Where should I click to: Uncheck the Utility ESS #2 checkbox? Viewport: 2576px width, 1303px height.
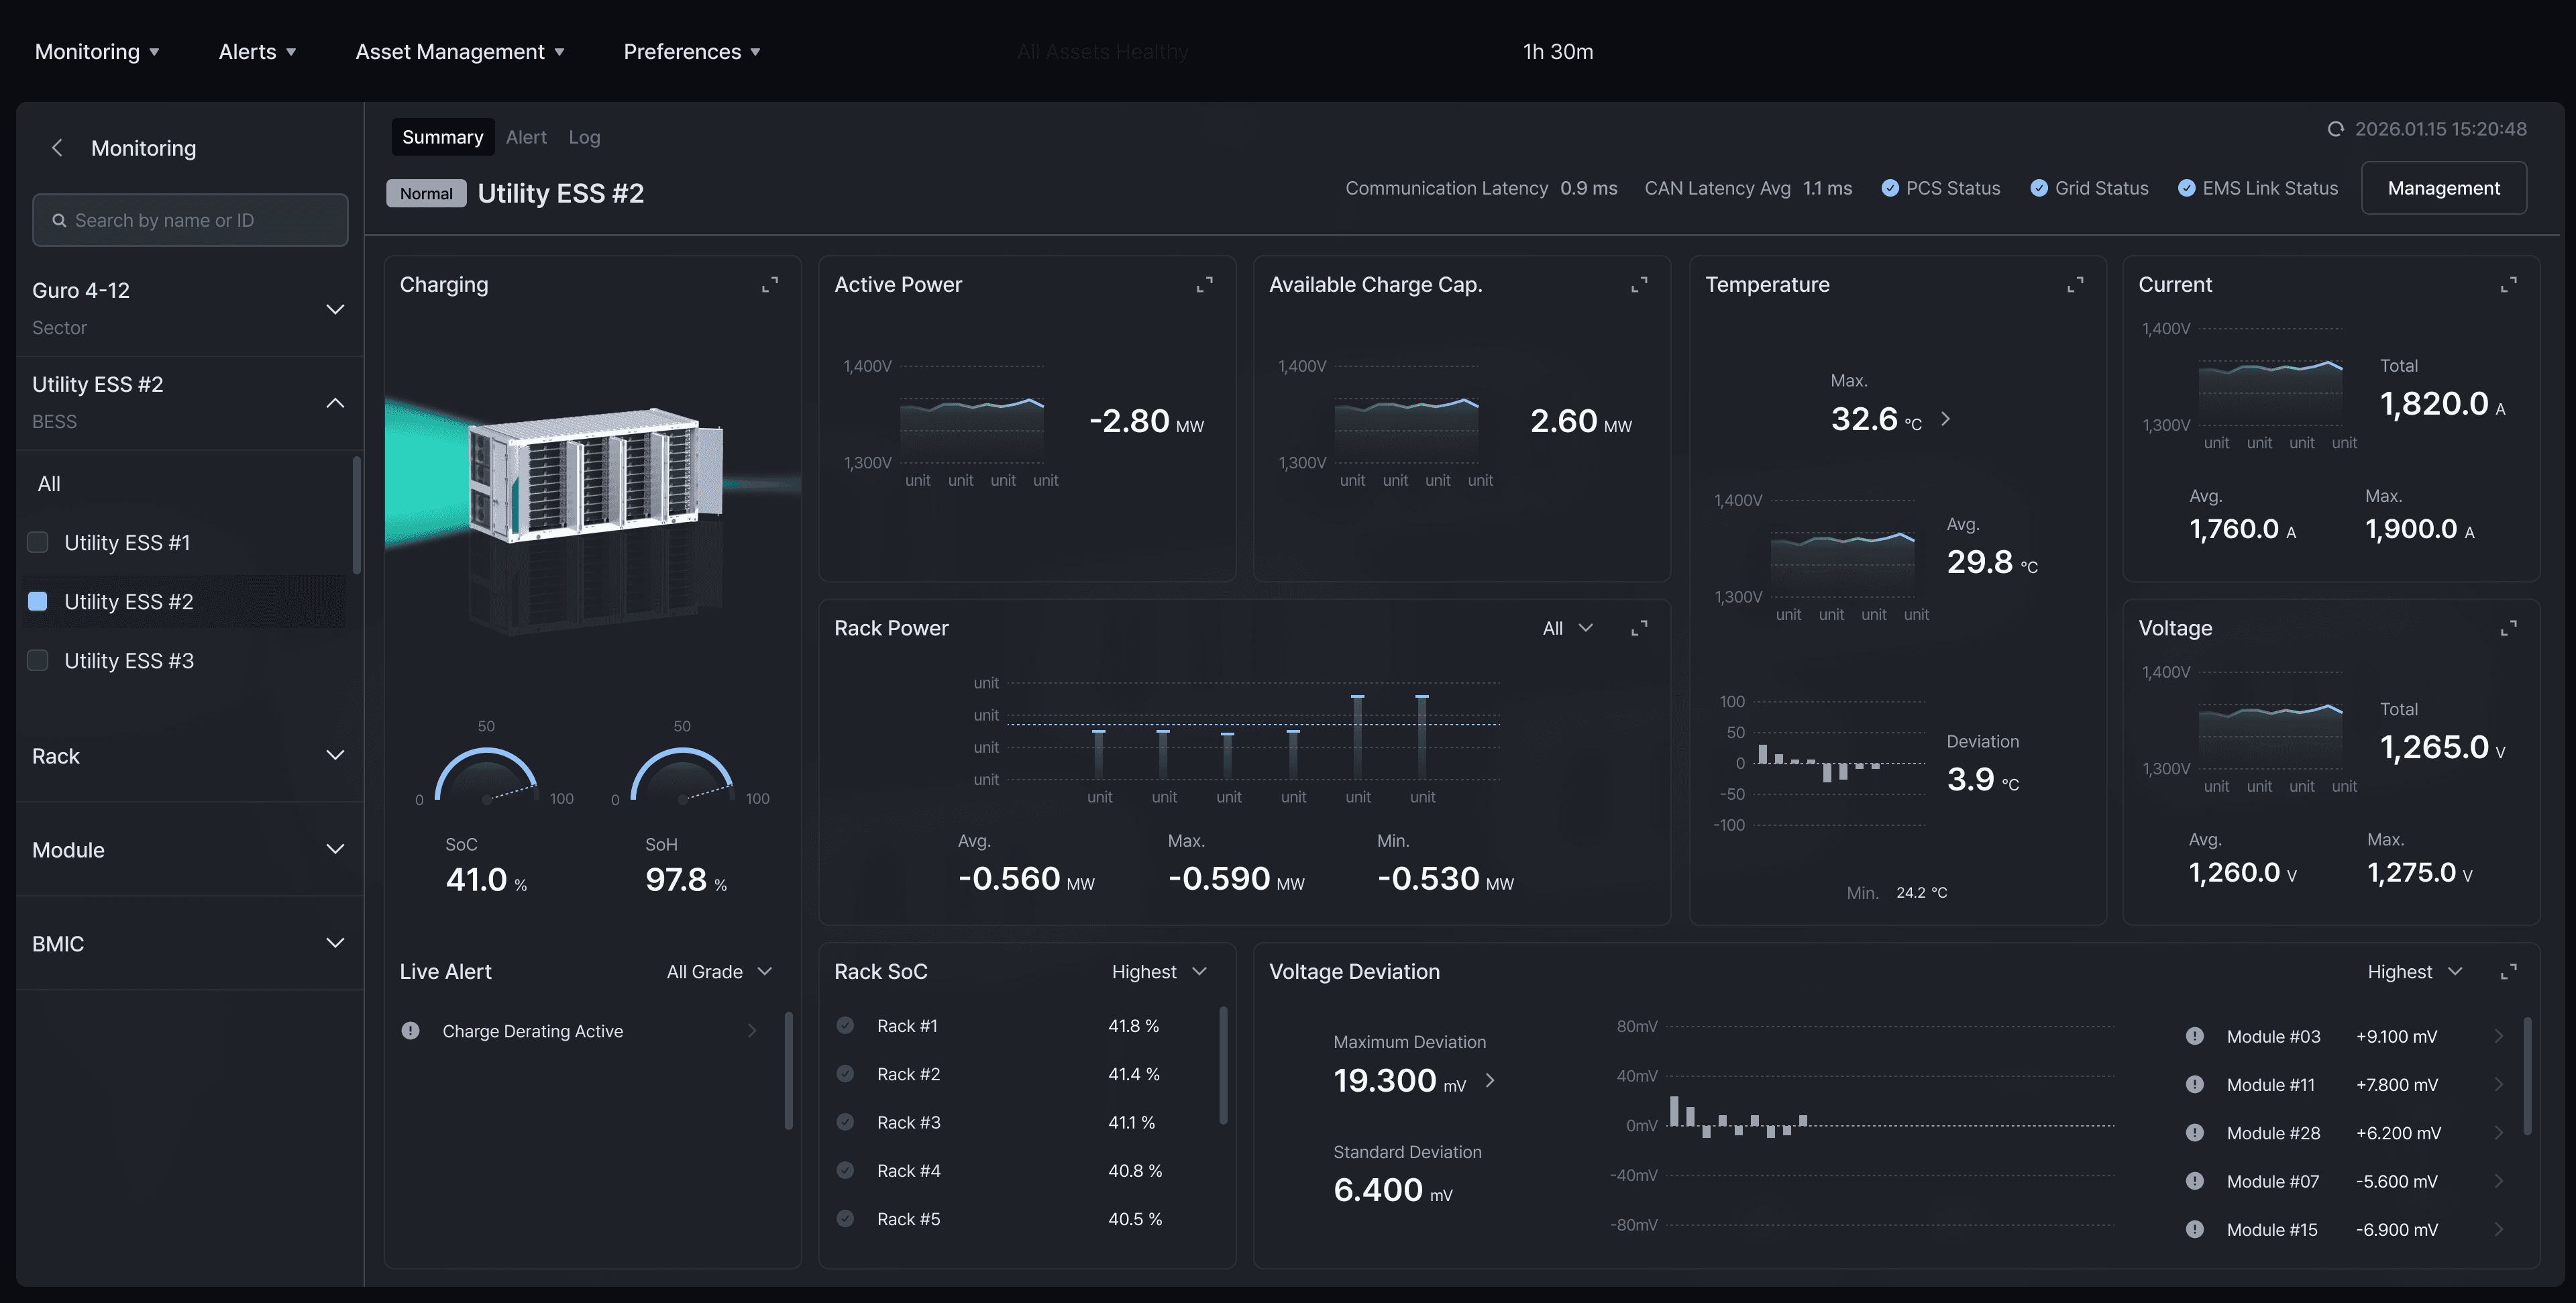[x=38, y=601]
